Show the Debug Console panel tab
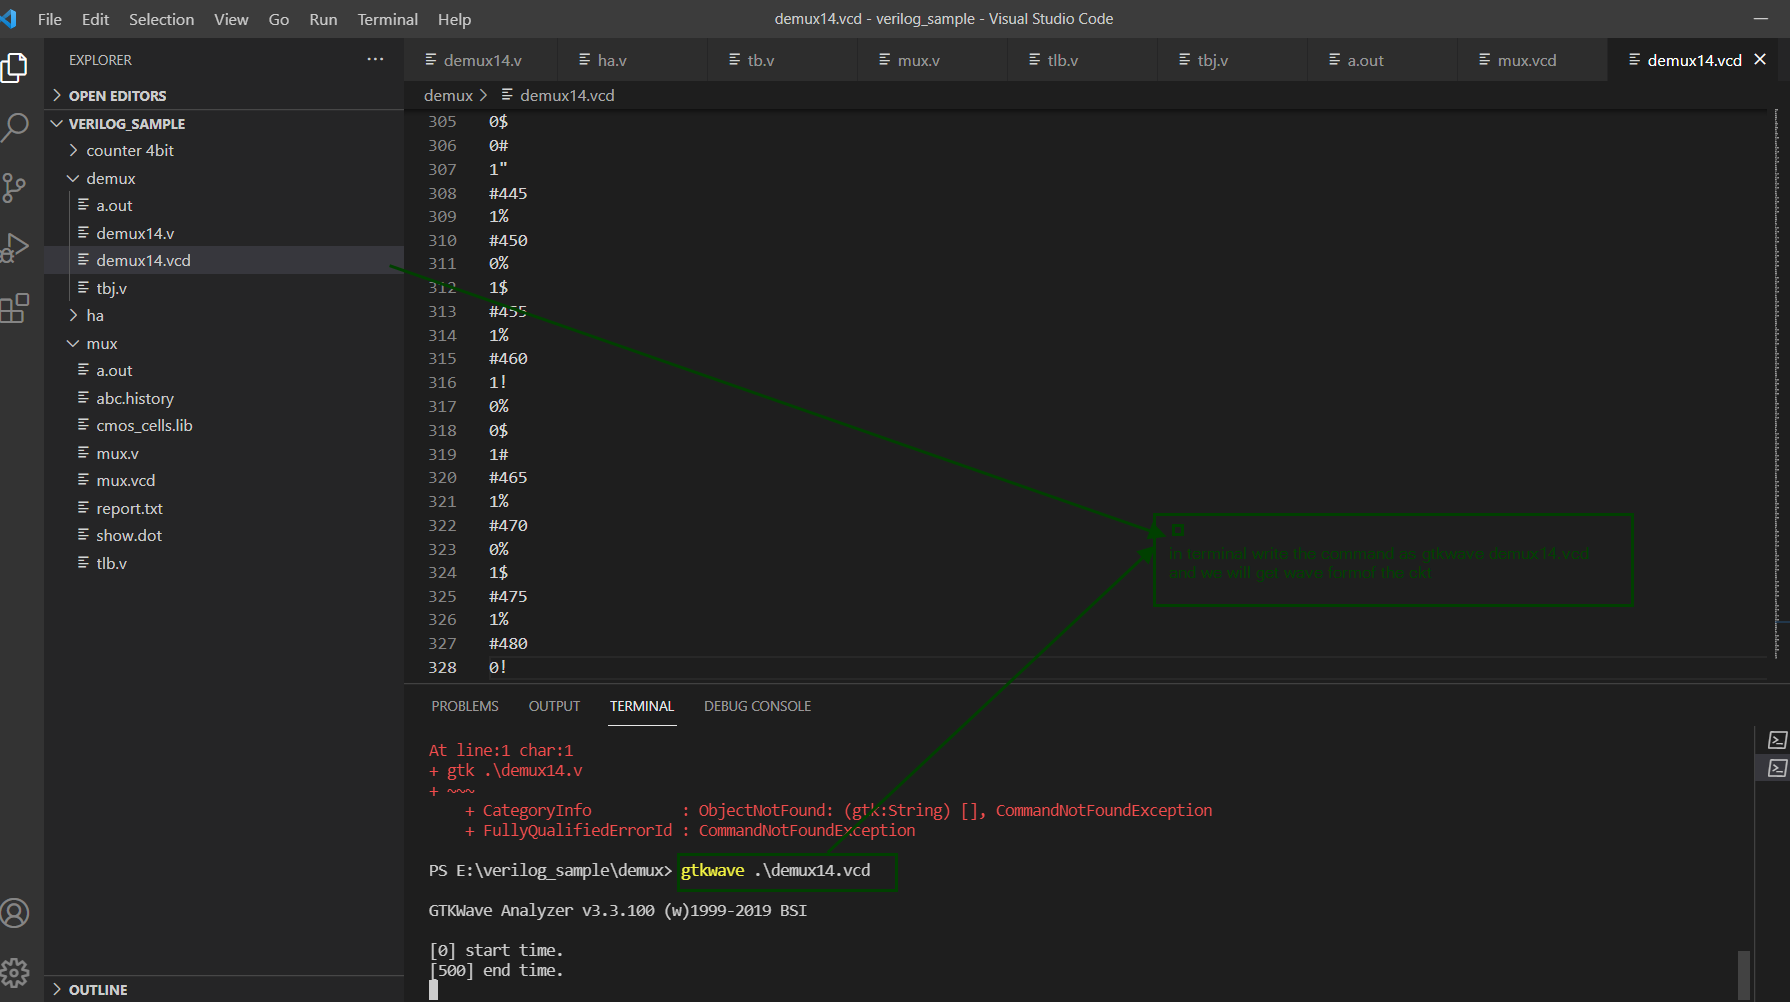Screen dimensions: 1790x1002 tap(757, 706)
